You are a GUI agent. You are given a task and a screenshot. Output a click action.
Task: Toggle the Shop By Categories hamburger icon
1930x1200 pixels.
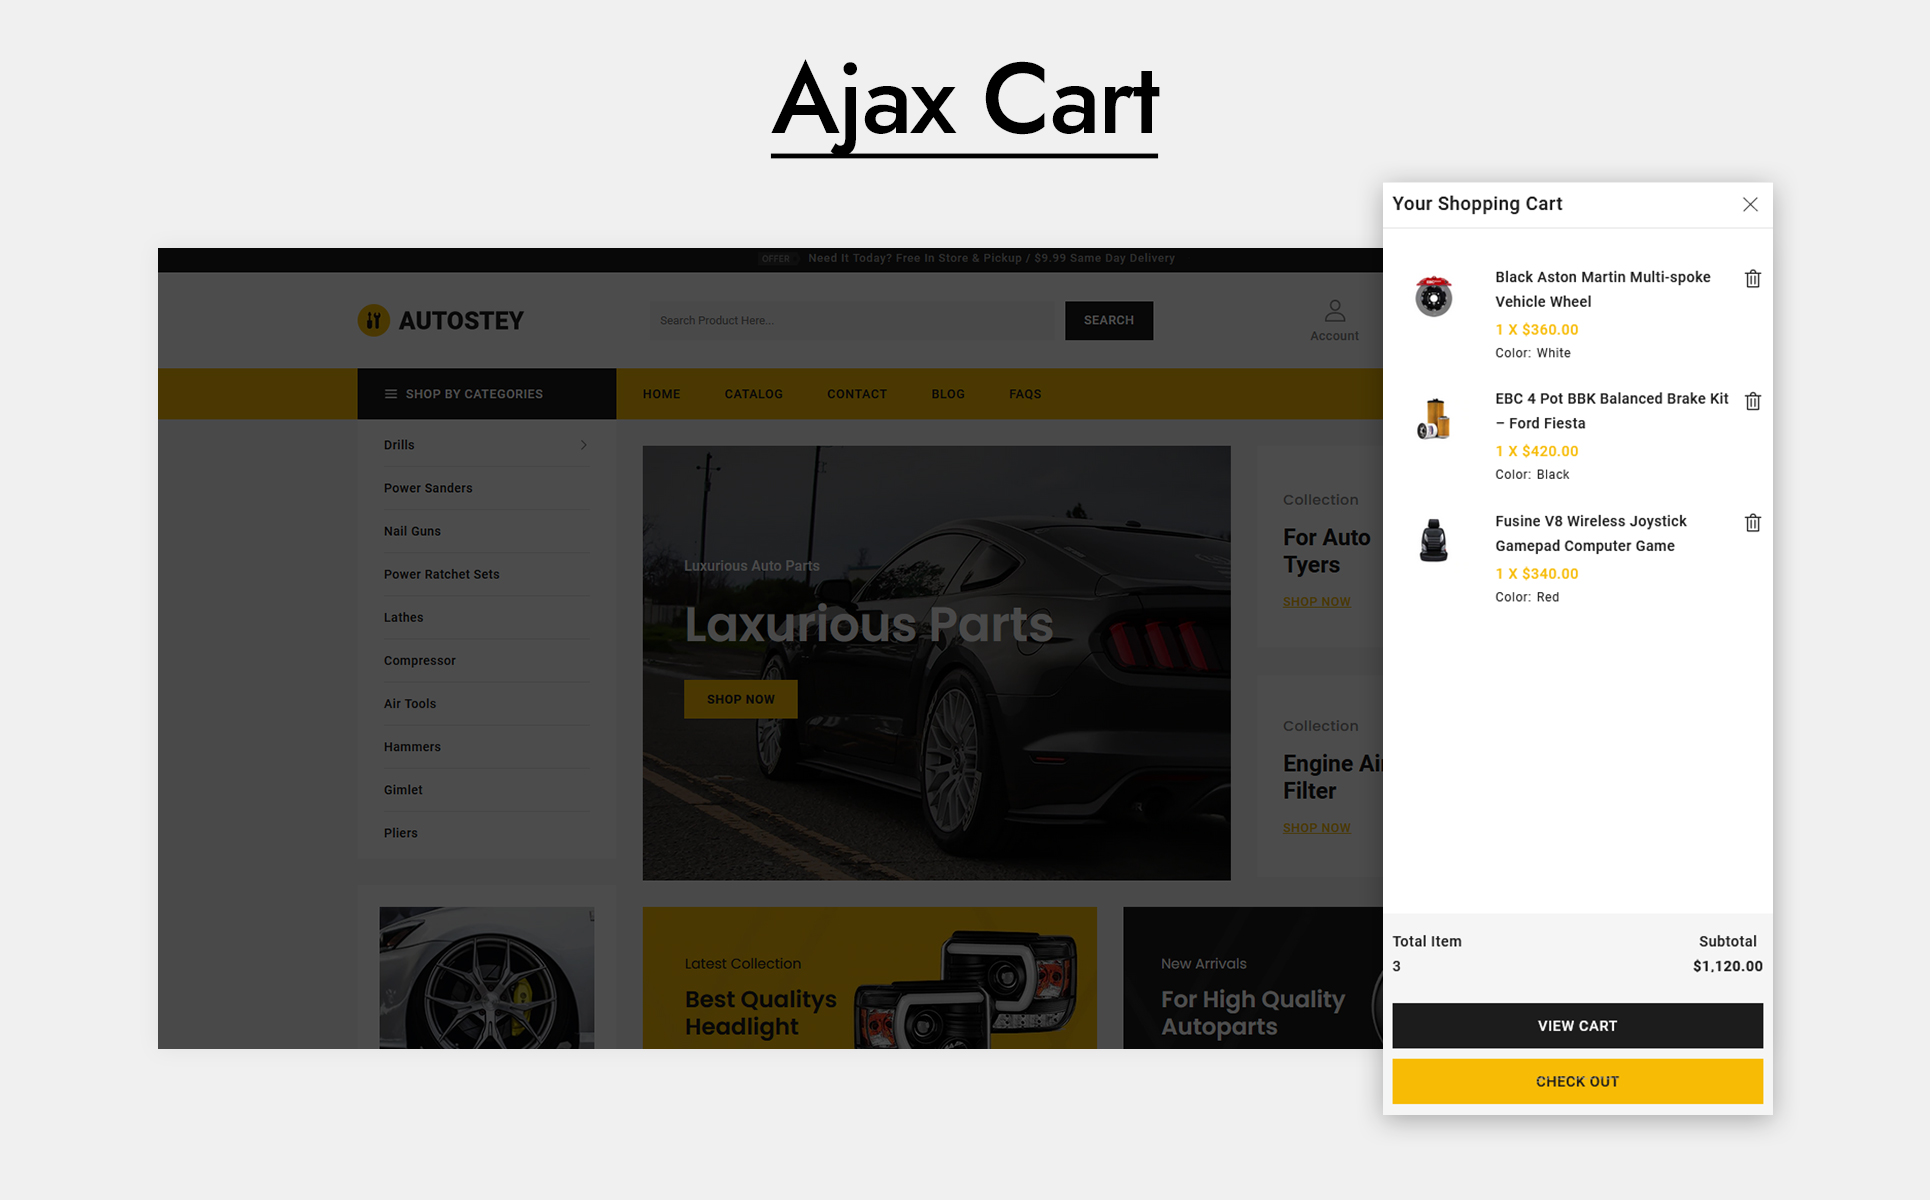click(391, 394)
